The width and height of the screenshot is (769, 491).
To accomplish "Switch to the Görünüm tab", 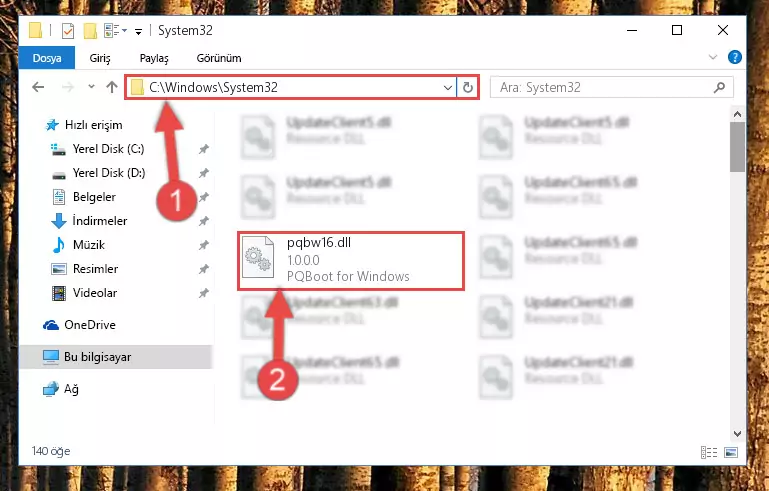I will (219, 58).
